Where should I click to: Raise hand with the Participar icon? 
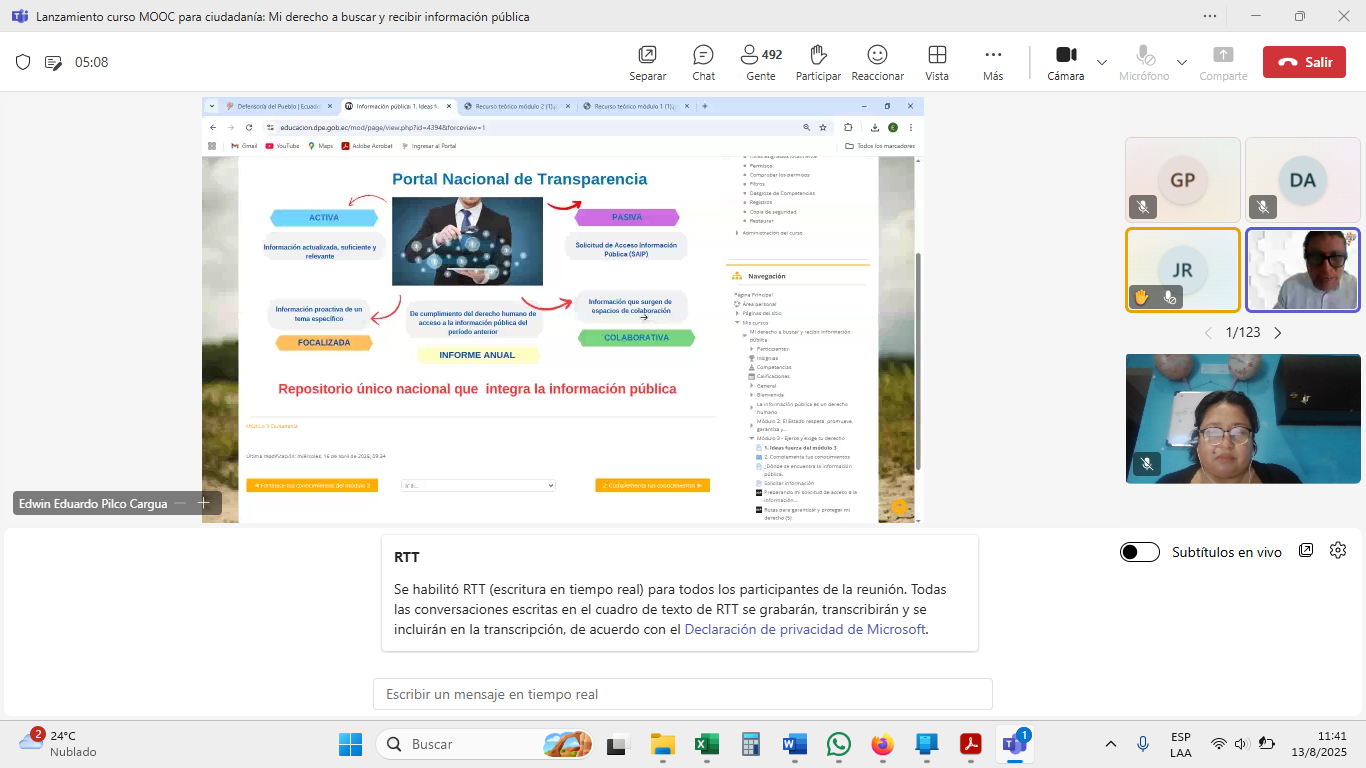point(818,62)
